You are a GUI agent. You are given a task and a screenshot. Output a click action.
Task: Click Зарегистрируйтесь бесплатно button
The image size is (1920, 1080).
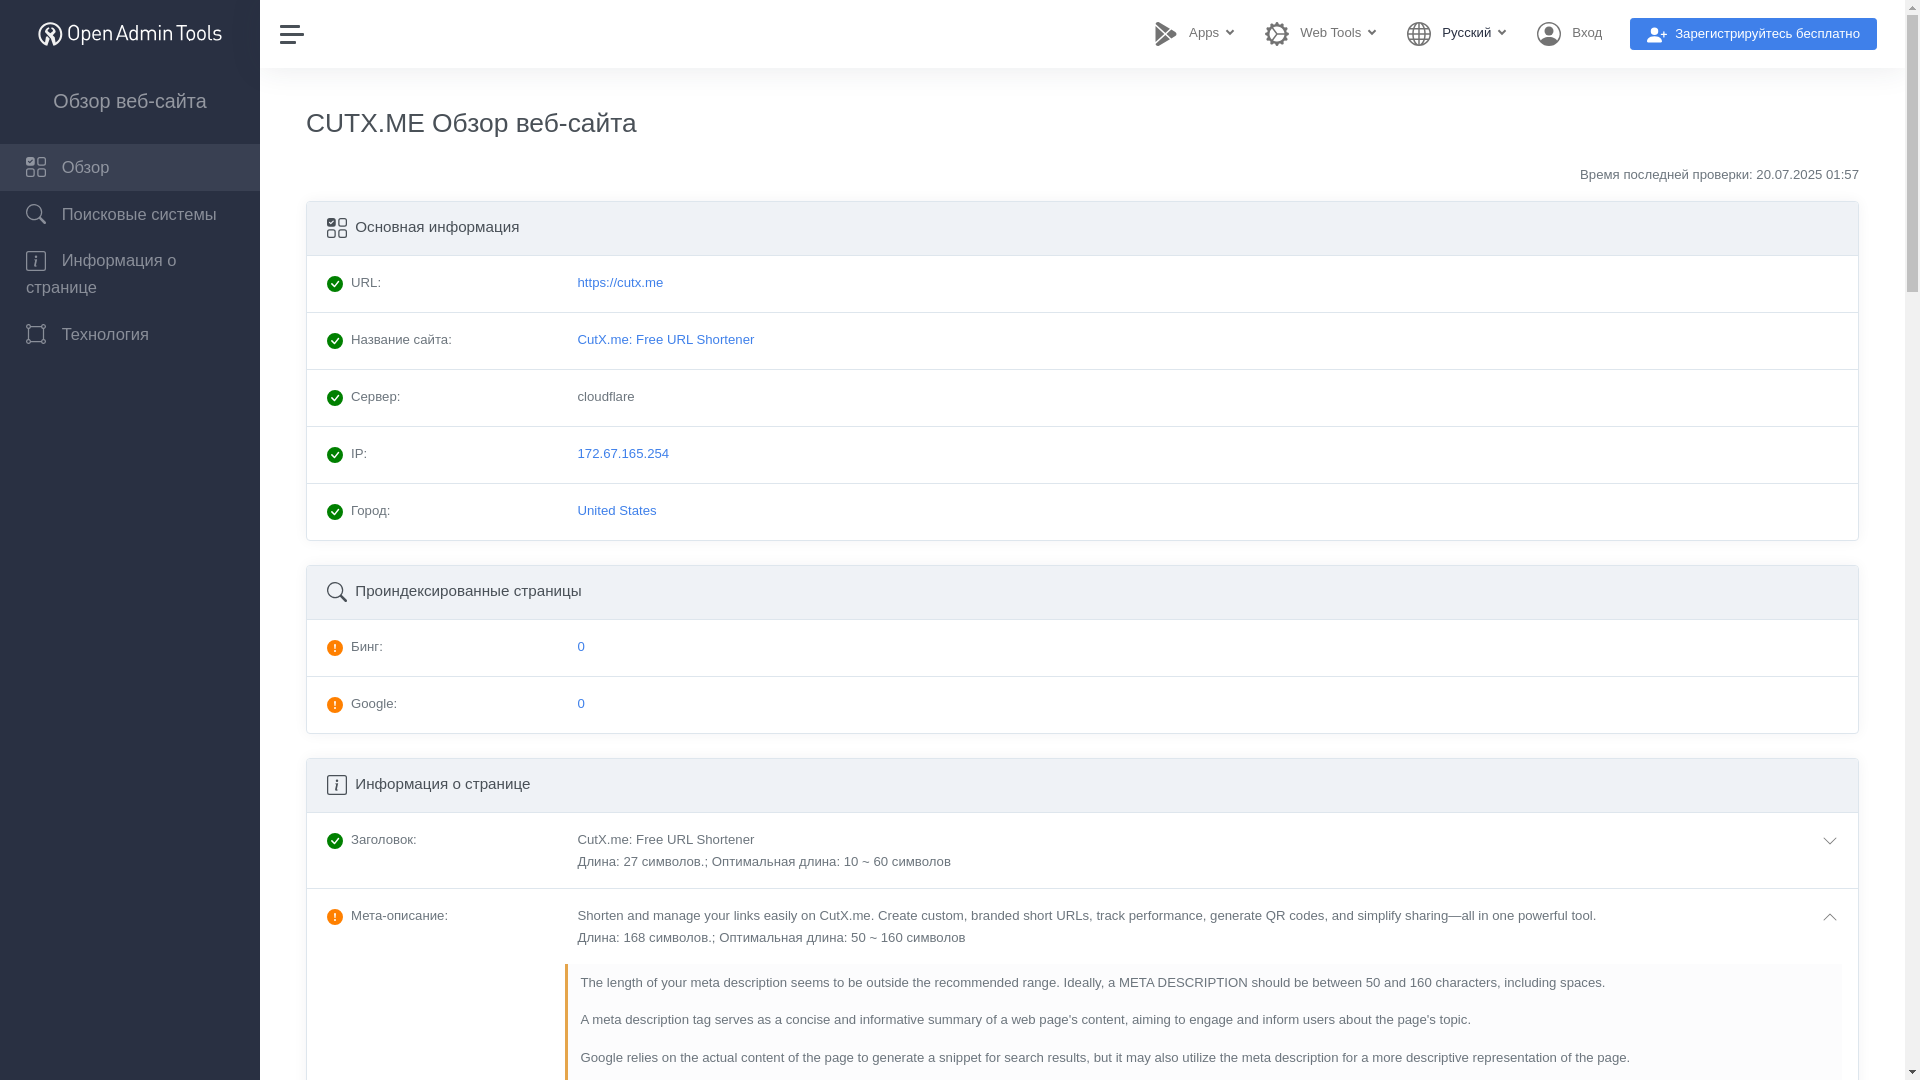click(1753, 34)
